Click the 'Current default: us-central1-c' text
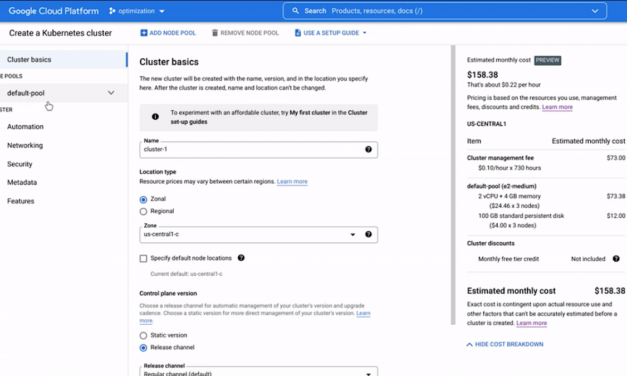The width and height of the screenshot is (627, 376). pyautogui.click(x=186, y=274)
